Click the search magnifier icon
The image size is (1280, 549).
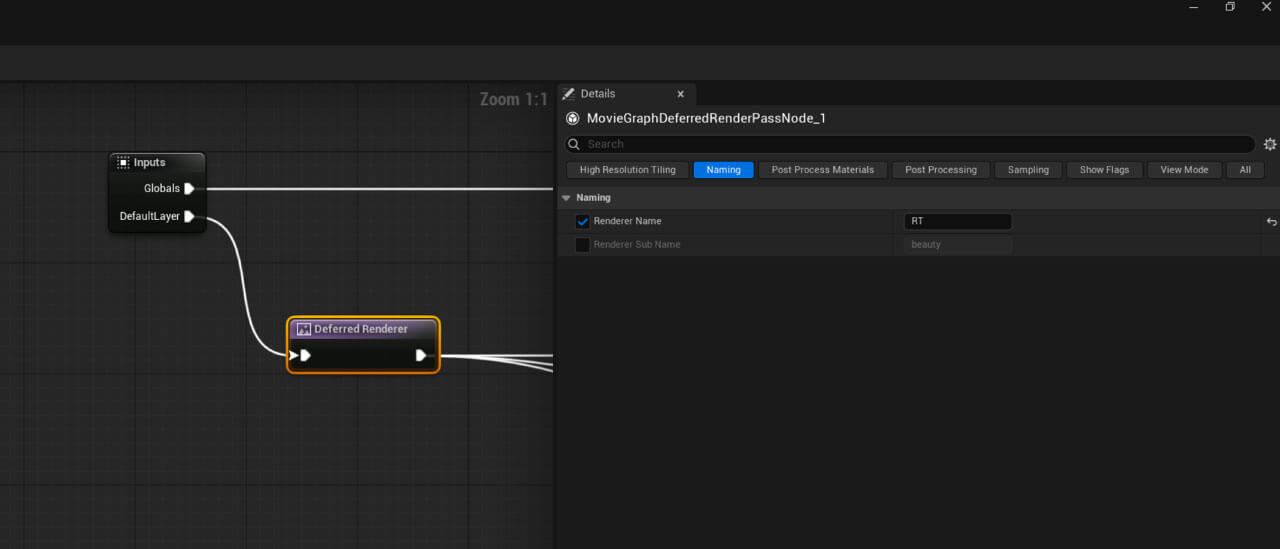574,144
